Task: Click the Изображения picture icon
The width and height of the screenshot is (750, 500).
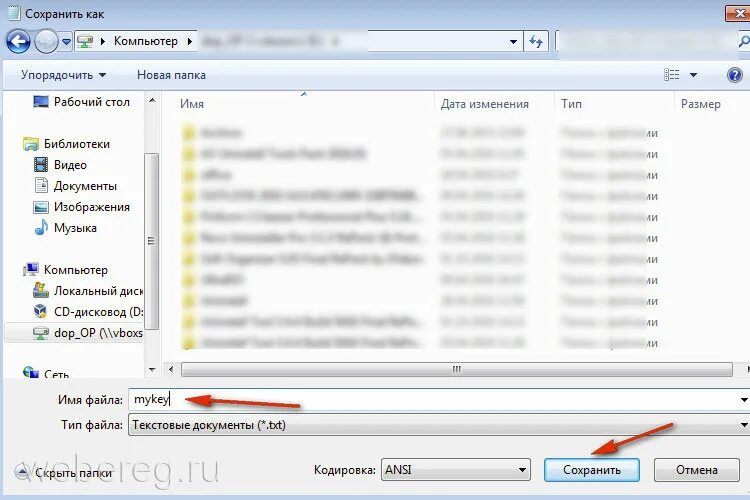Action: 41,207
